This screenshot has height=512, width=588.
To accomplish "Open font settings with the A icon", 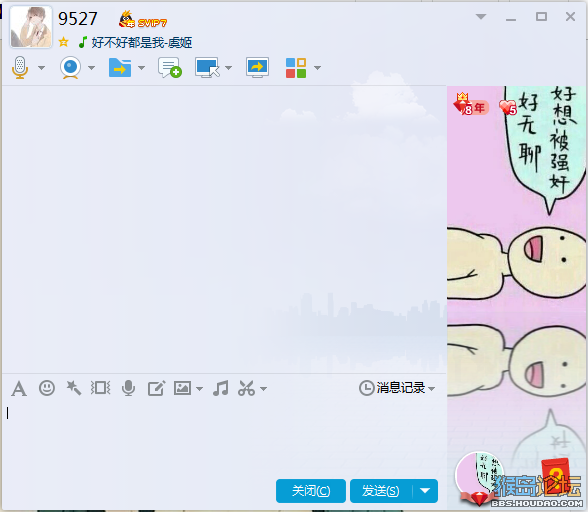I will [x=19, y=388].
